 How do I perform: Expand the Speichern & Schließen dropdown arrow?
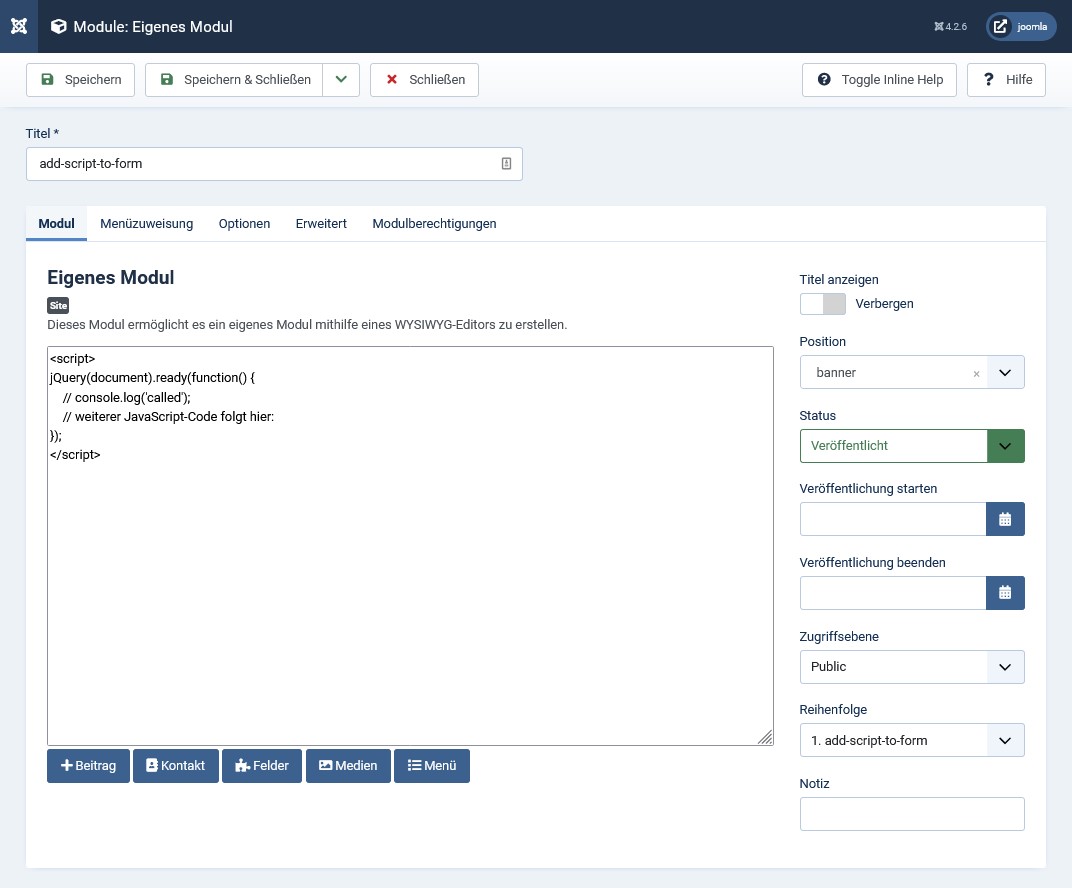pos(341,80)
